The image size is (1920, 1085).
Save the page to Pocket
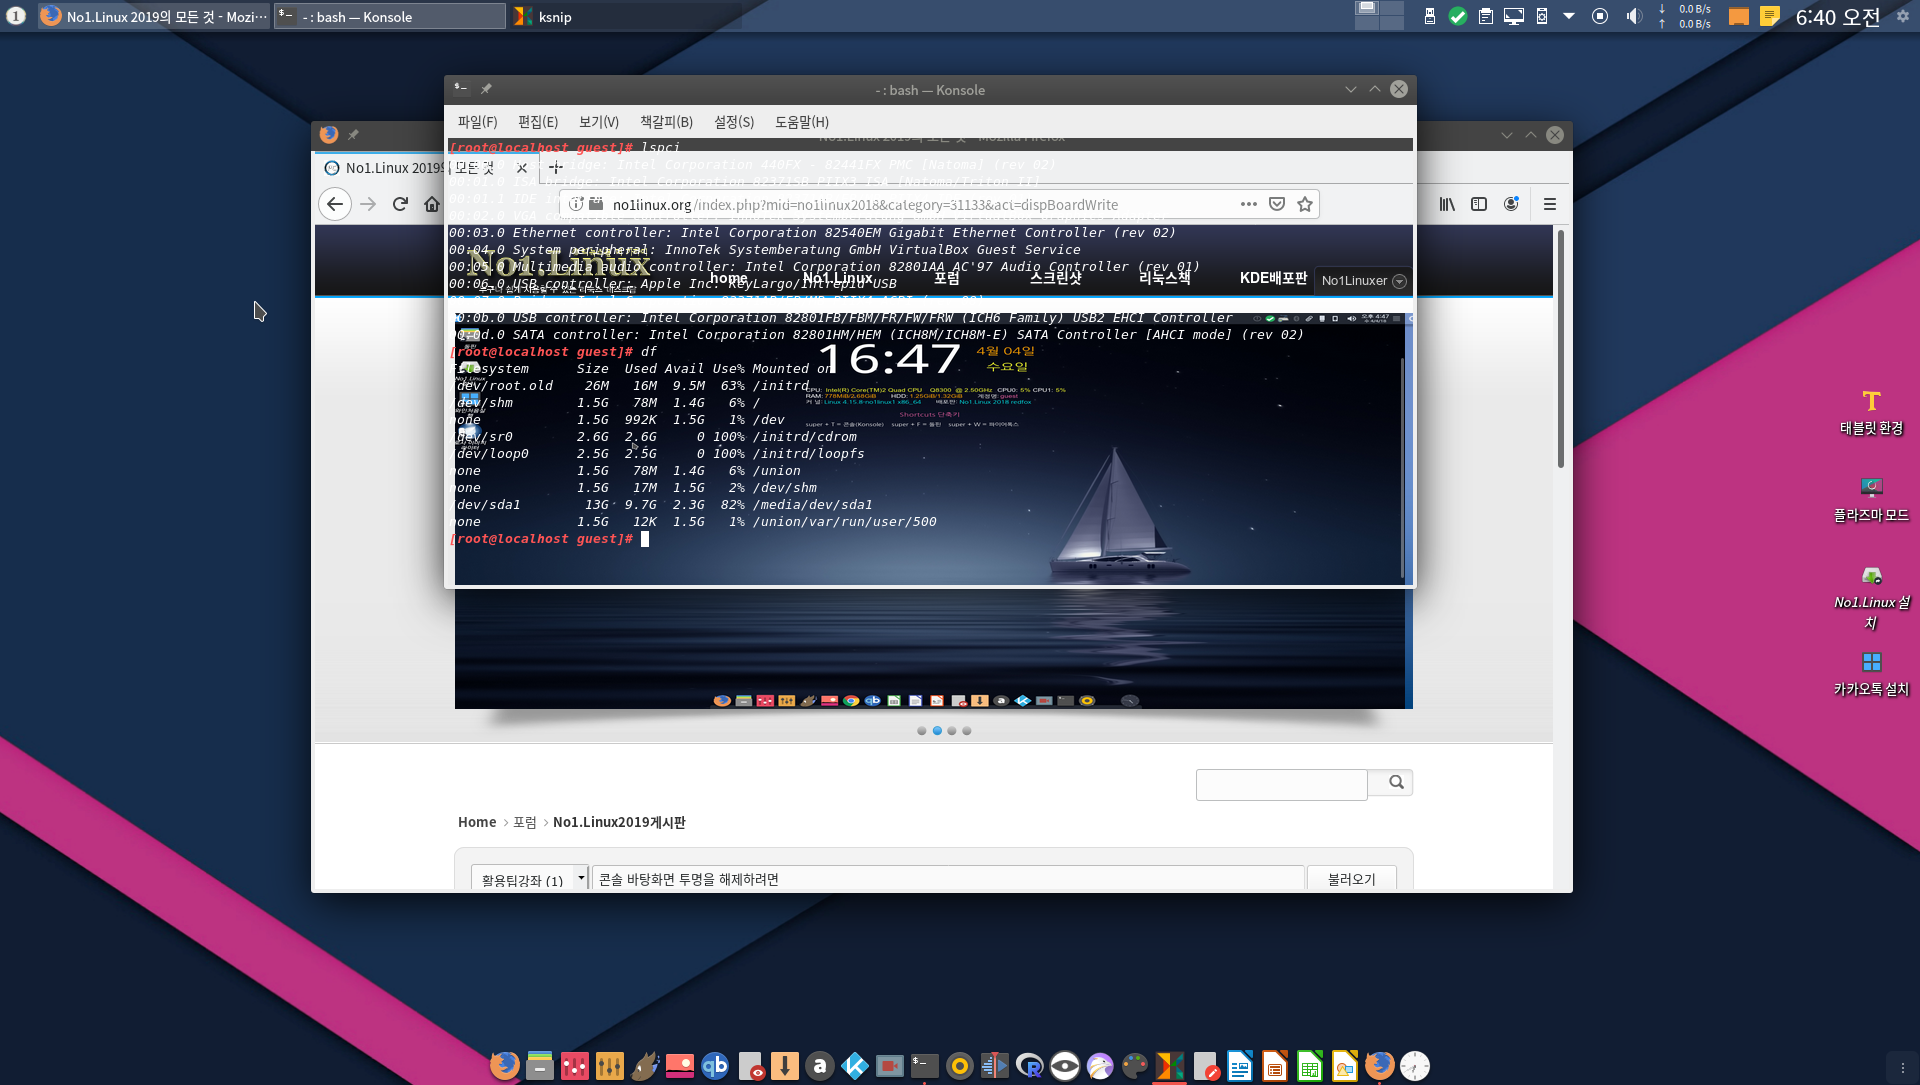pos(1277,204)
